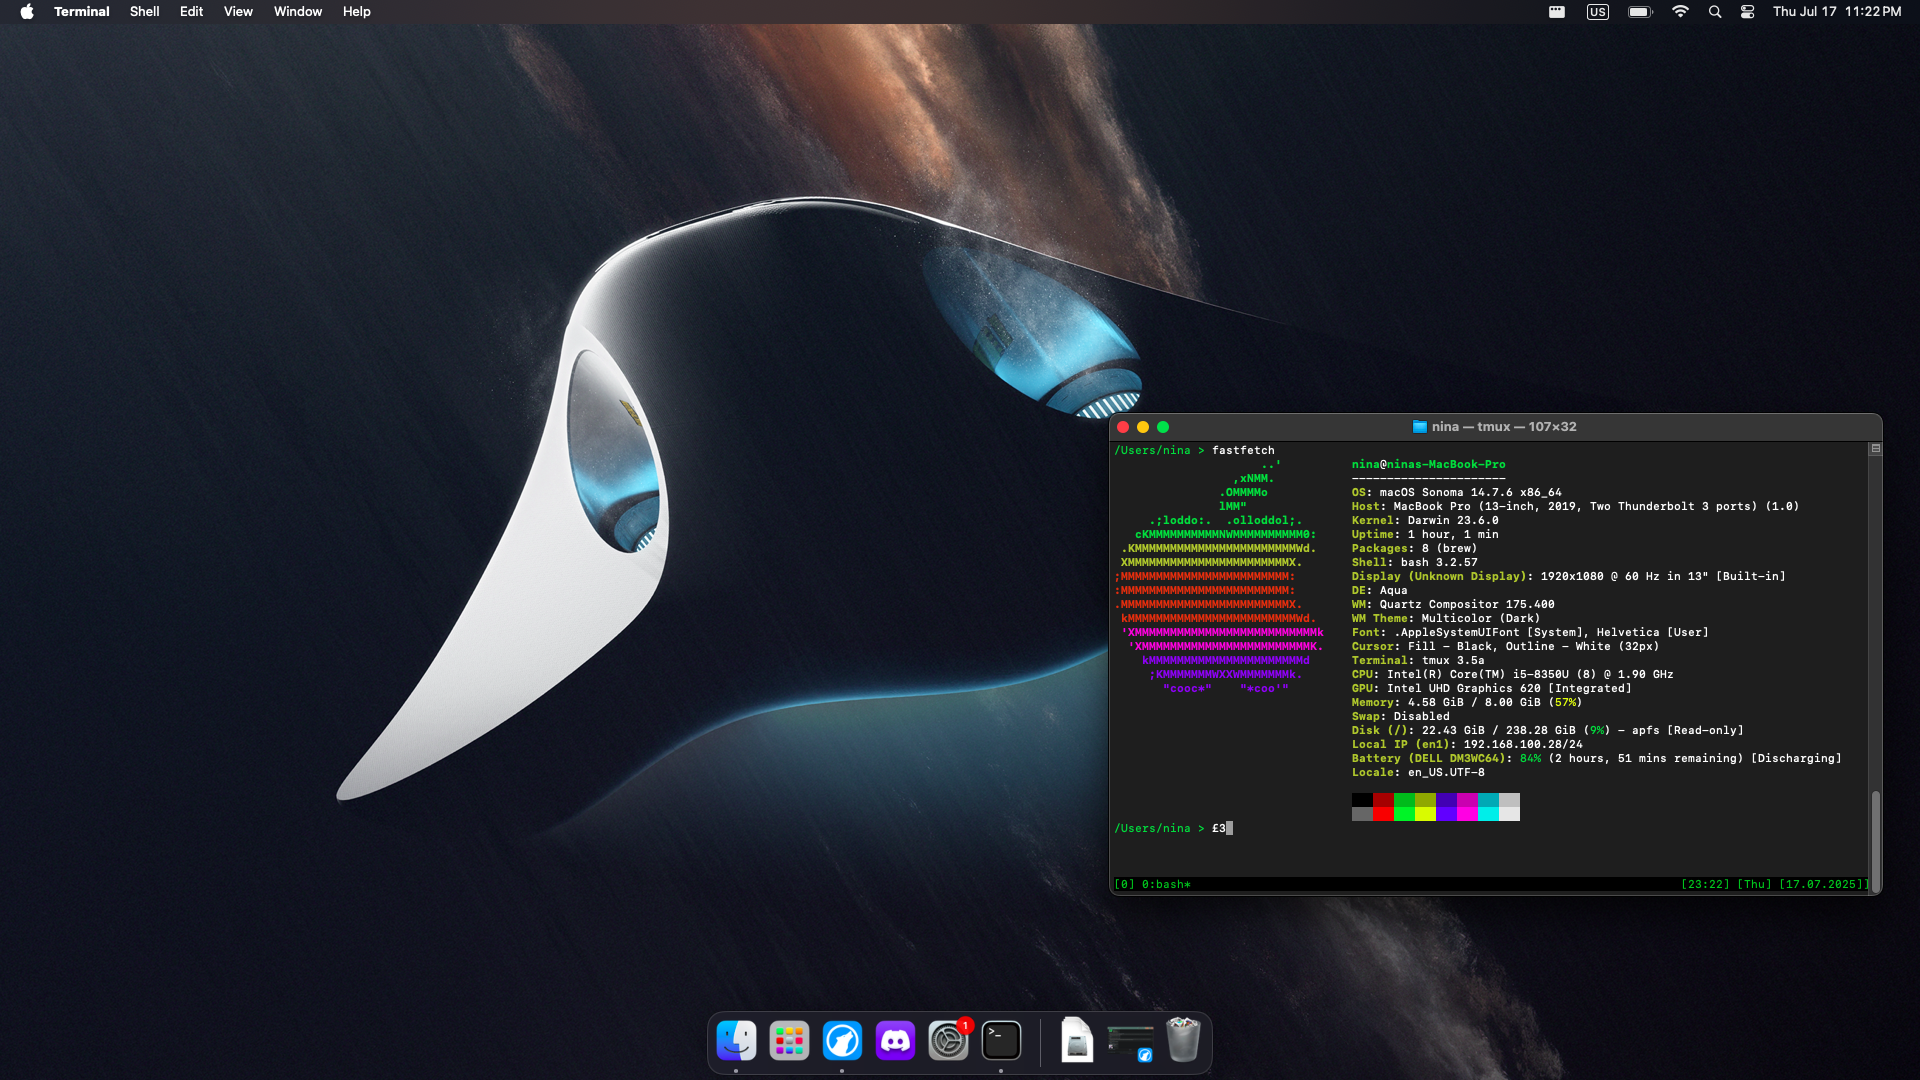This screenshot has width=1920, height=1080.
Task: Open the Shell menu
Action: 144,12
